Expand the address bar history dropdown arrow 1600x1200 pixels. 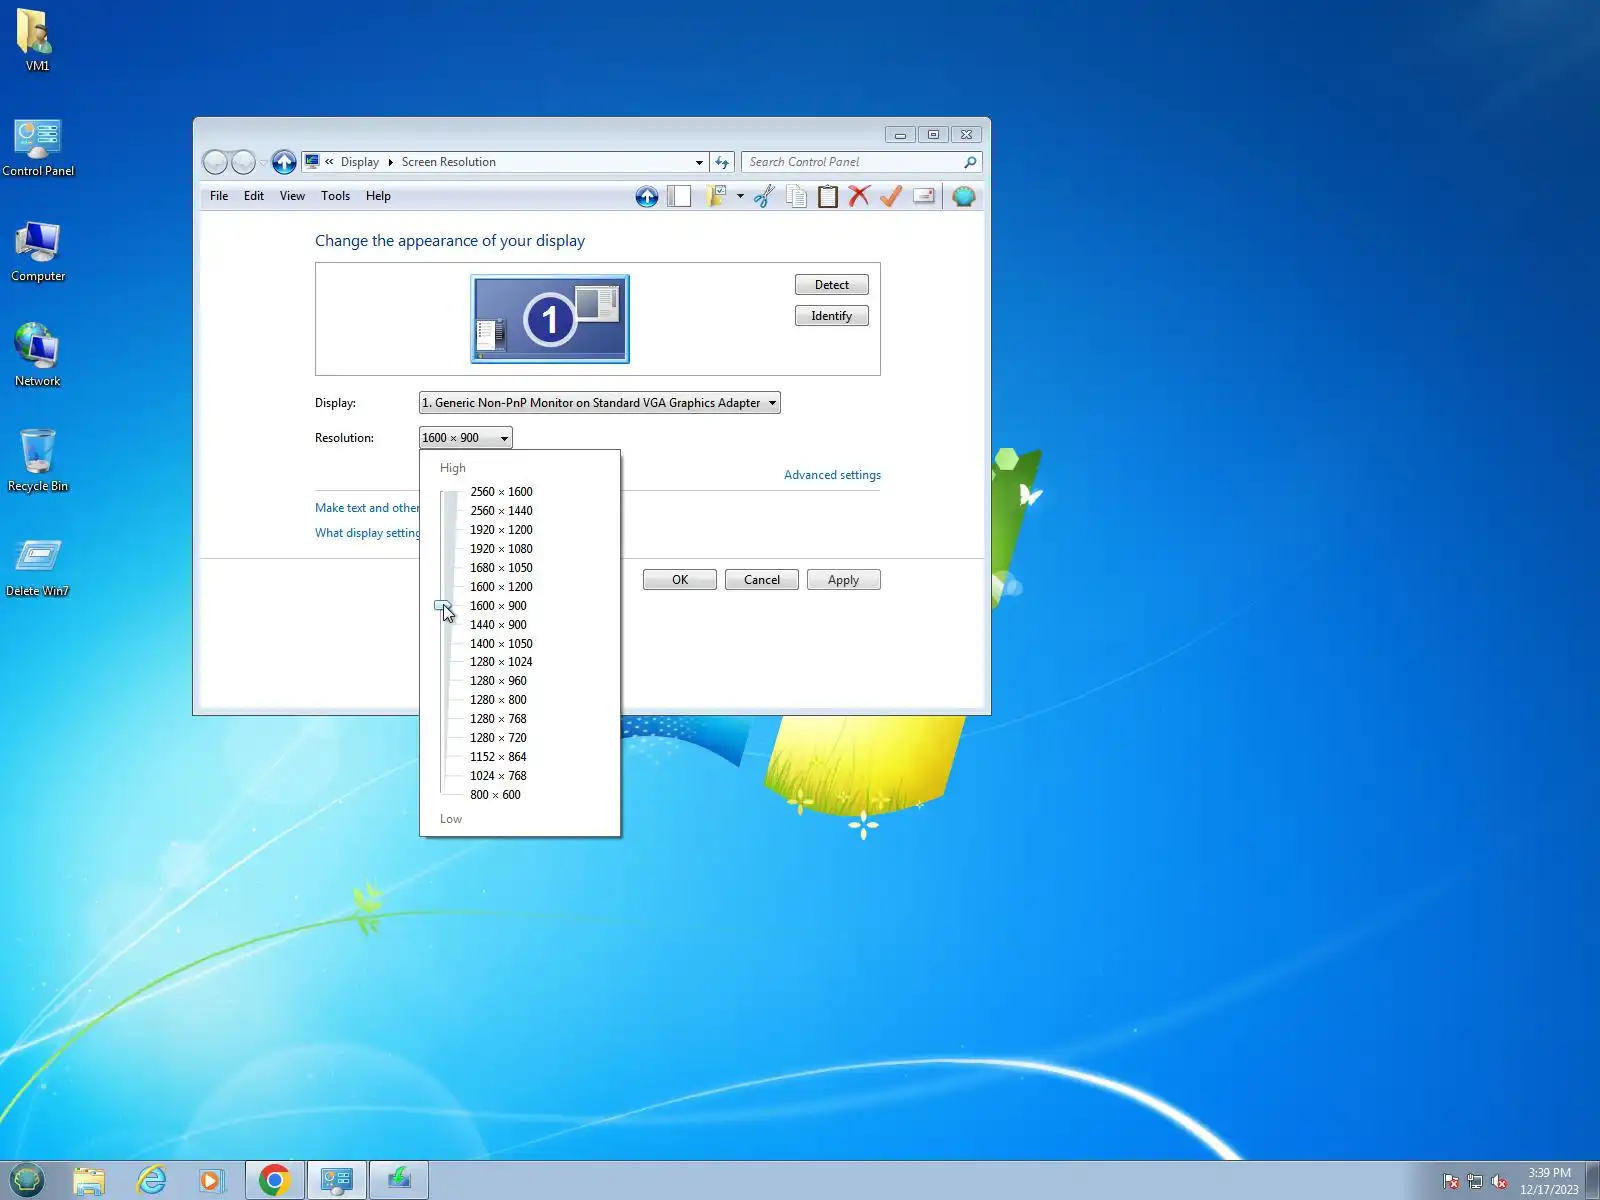[699, 162]
